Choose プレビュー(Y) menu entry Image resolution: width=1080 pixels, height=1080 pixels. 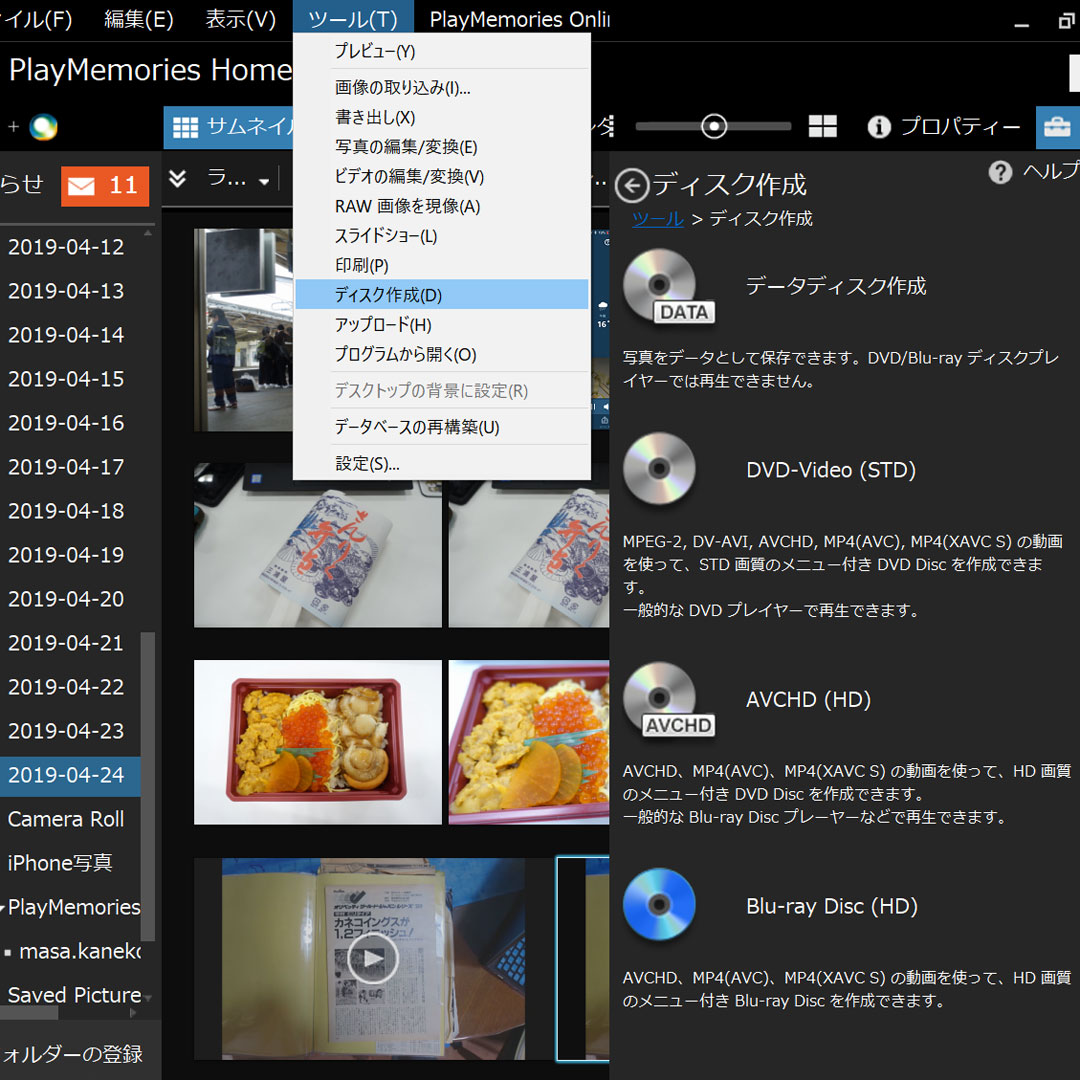442,51
